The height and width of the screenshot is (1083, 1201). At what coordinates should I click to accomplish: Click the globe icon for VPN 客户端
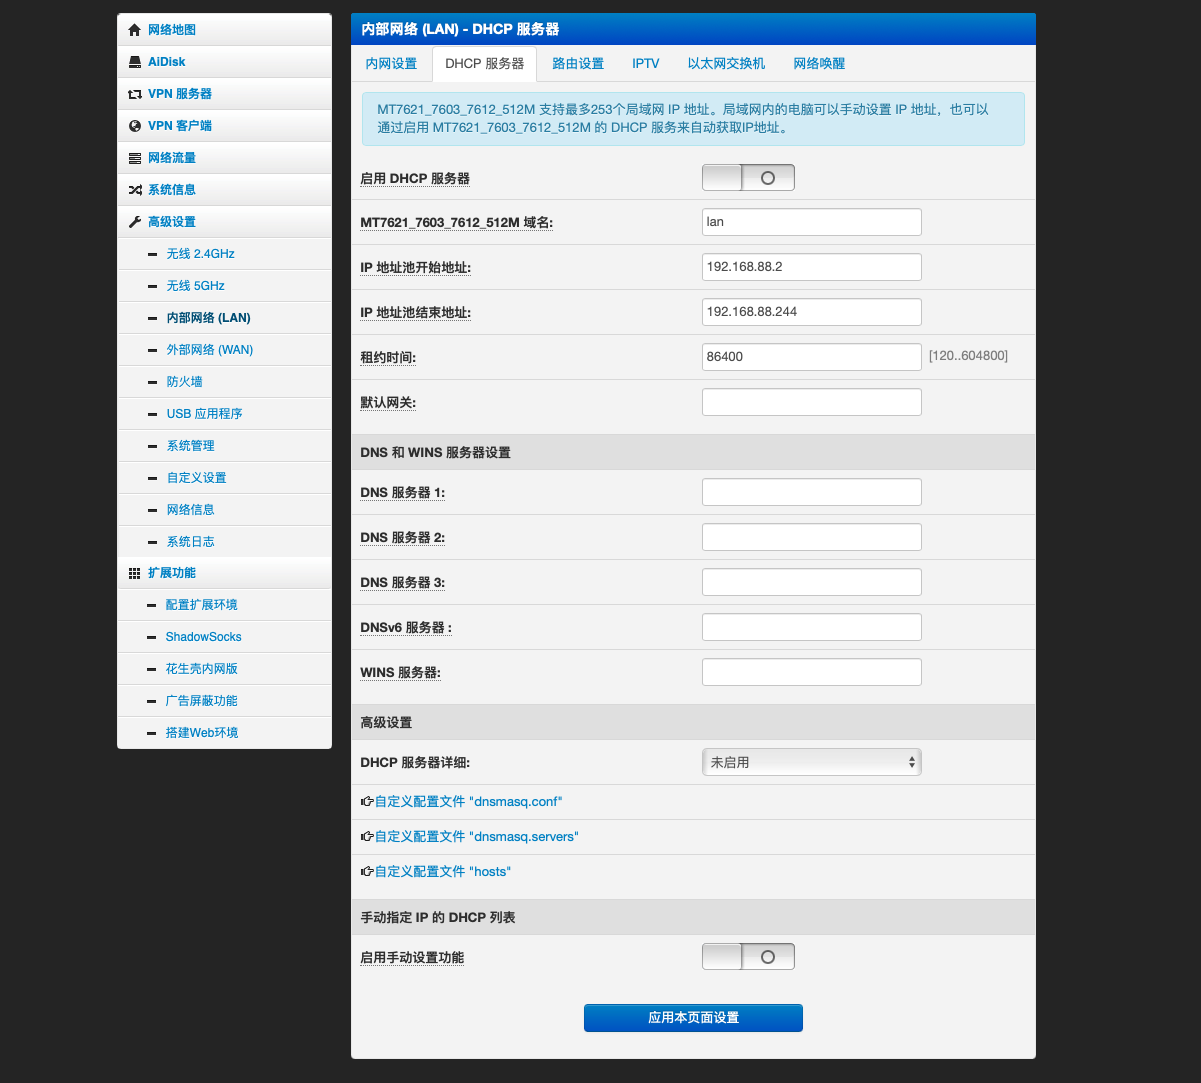coord(135,126)
